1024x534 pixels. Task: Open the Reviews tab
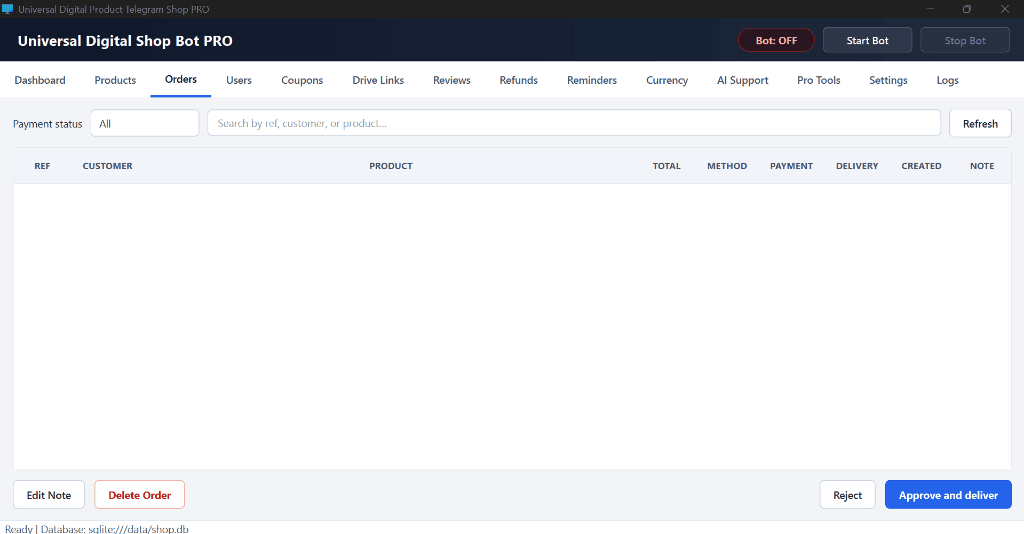pos(452,80)
